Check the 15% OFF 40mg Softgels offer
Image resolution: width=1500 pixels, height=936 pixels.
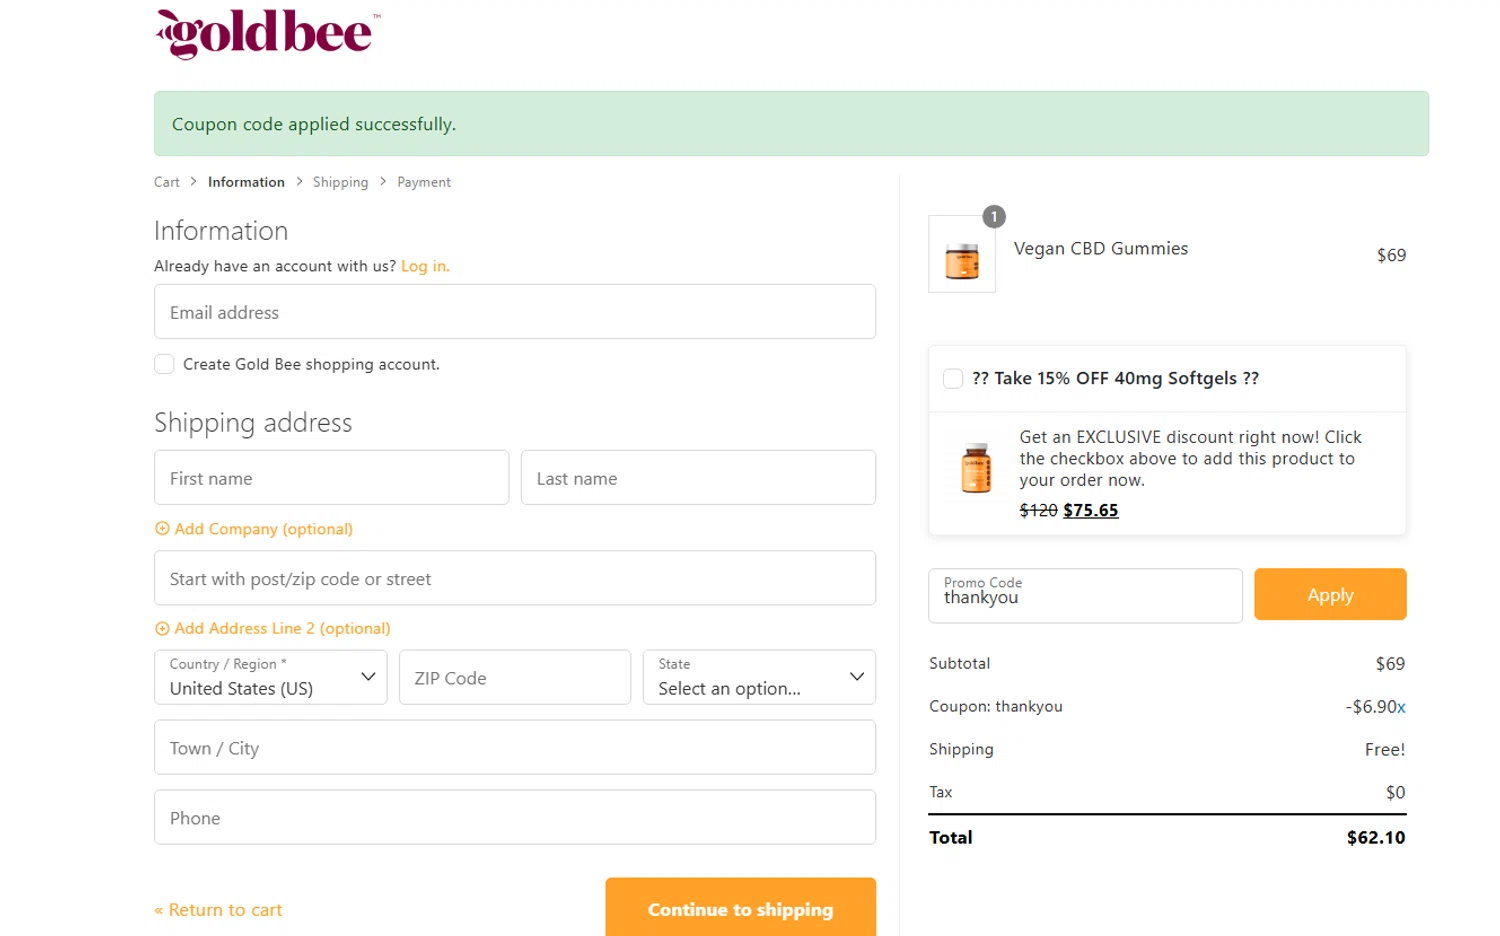pos(953,378)
